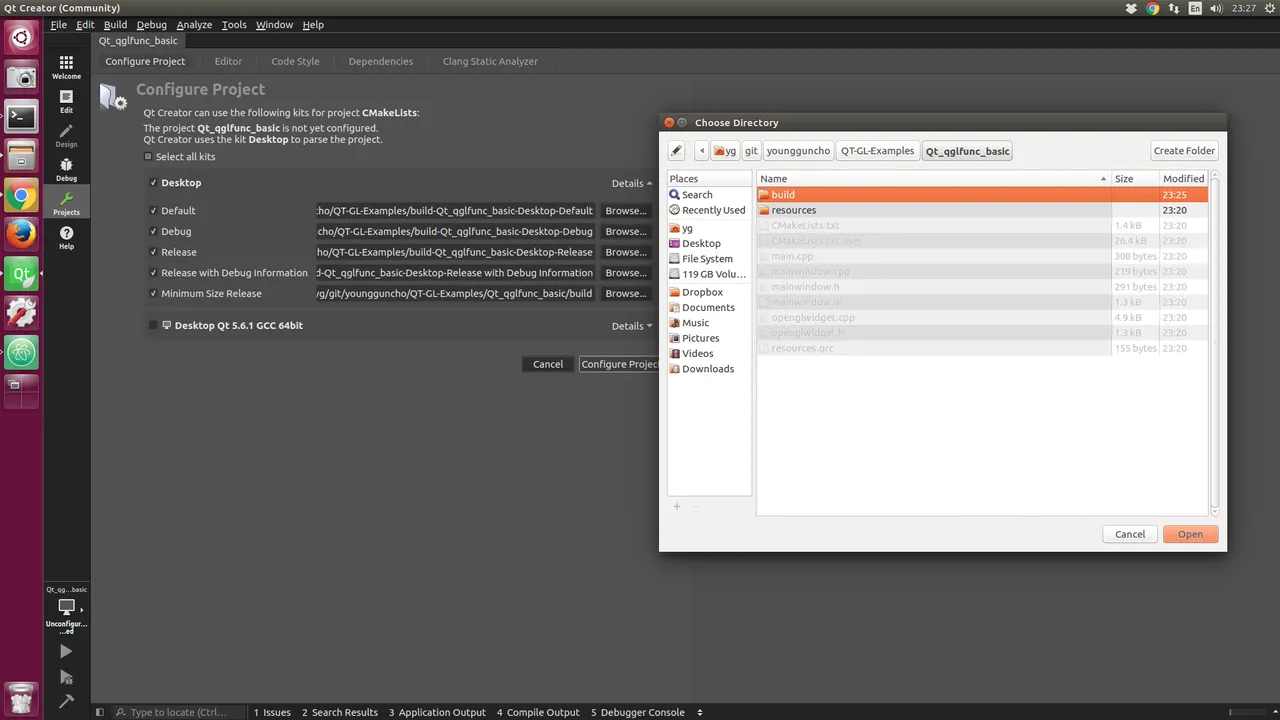
Task: Click Open in Choose Directory dialog
Action: (1190, 534)
